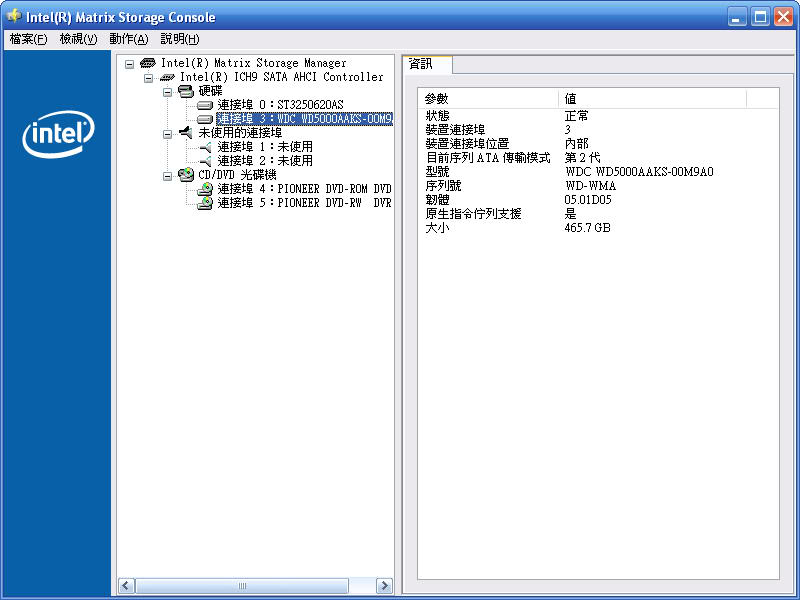Viewport: 800px width, 600px height.
Task: Click the 參數 column header
Action: tap(489, 98)
